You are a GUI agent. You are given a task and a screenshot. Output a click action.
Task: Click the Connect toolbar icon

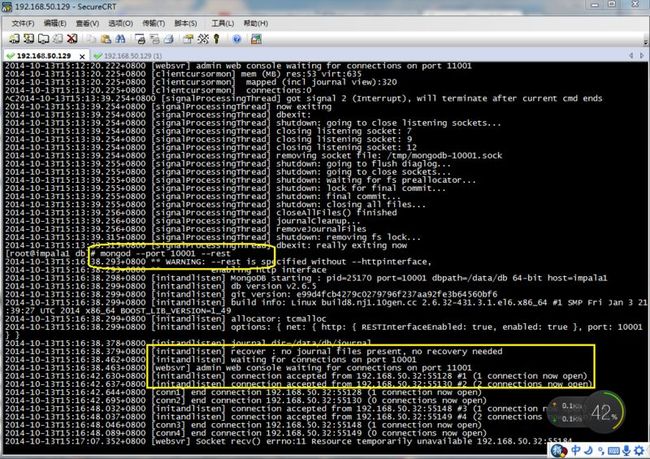15,39
